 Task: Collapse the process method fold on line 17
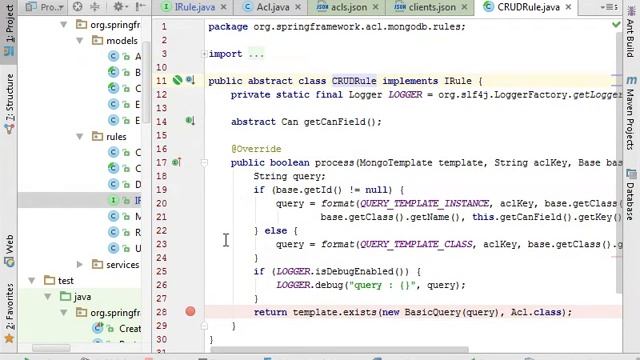click(x=204, y=163)
